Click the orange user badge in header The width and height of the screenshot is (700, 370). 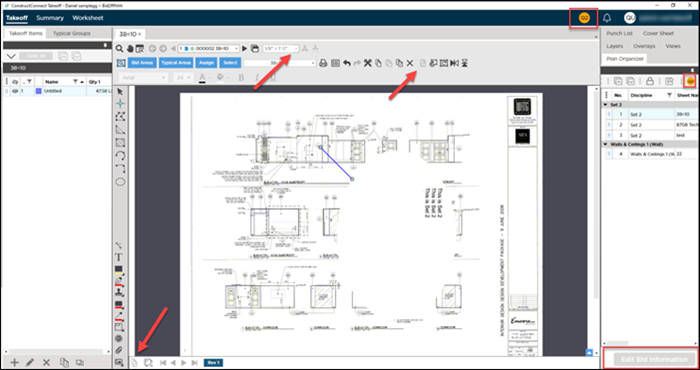click(x=584, y=18)
